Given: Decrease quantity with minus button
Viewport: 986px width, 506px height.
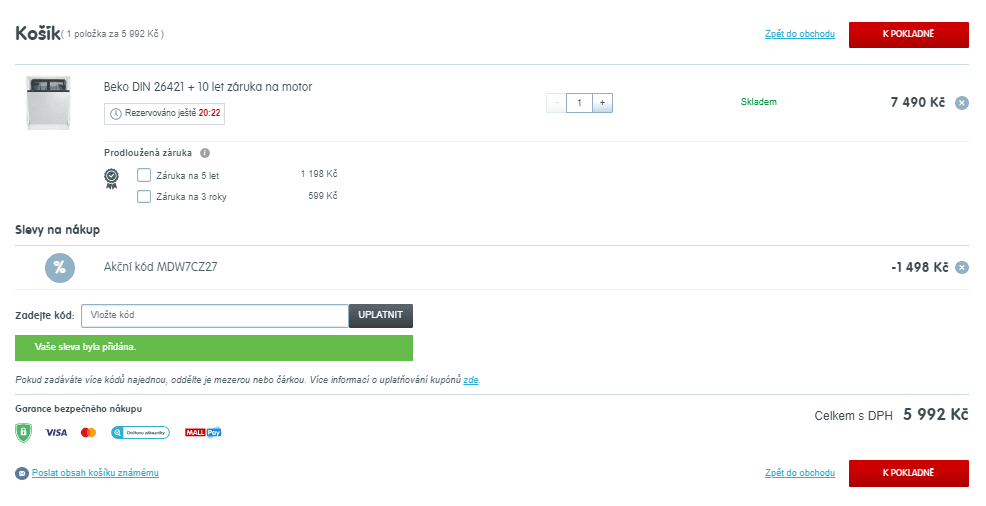Looking at the screenshot, I should [x=557, y=103].
